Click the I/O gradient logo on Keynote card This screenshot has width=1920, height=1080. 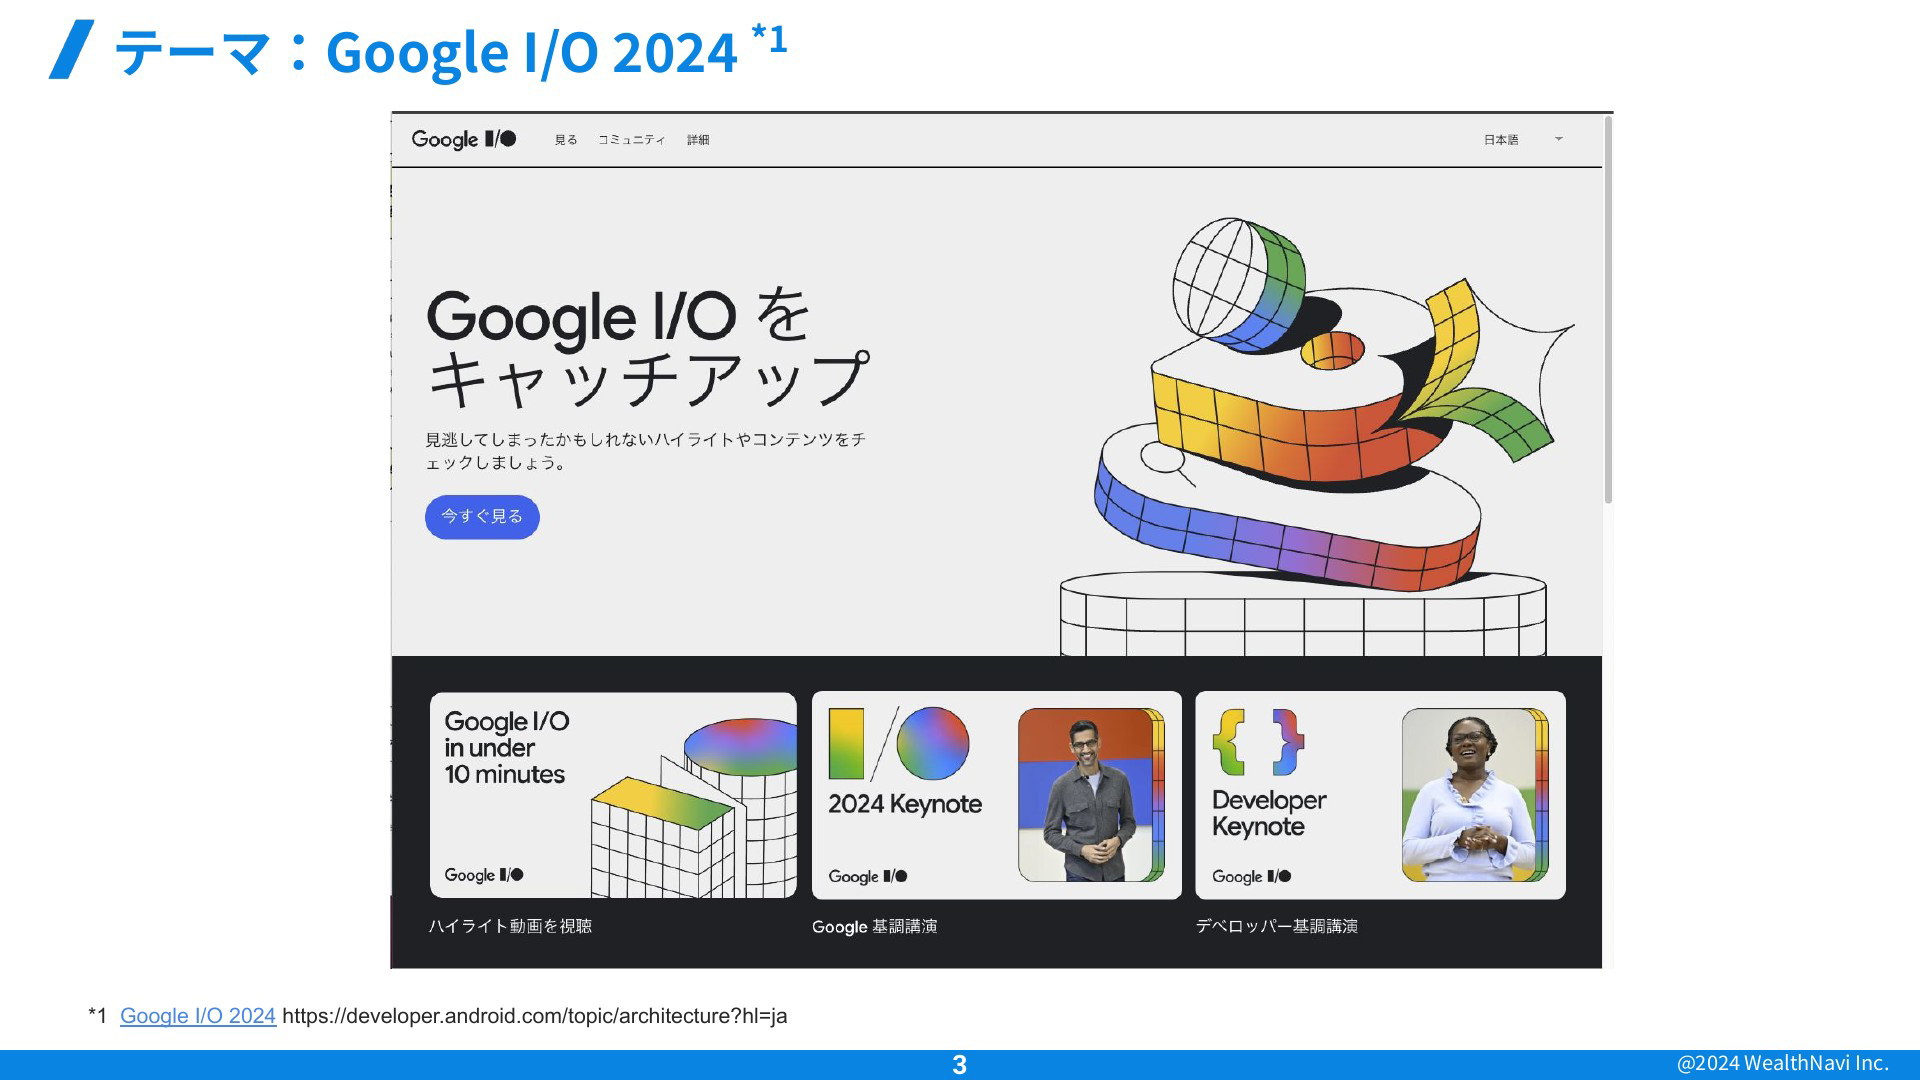(x=899, y=744)
